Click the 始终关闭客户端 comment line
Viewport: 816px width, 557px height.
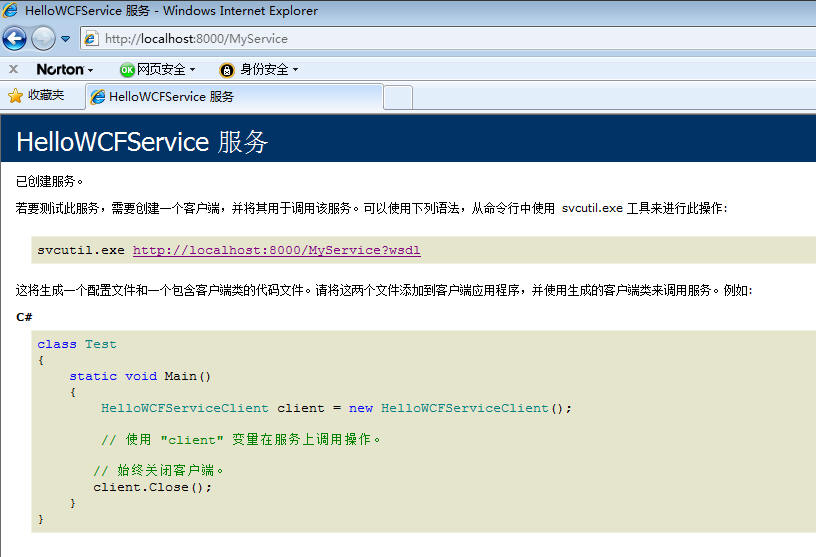pos(158,471)
